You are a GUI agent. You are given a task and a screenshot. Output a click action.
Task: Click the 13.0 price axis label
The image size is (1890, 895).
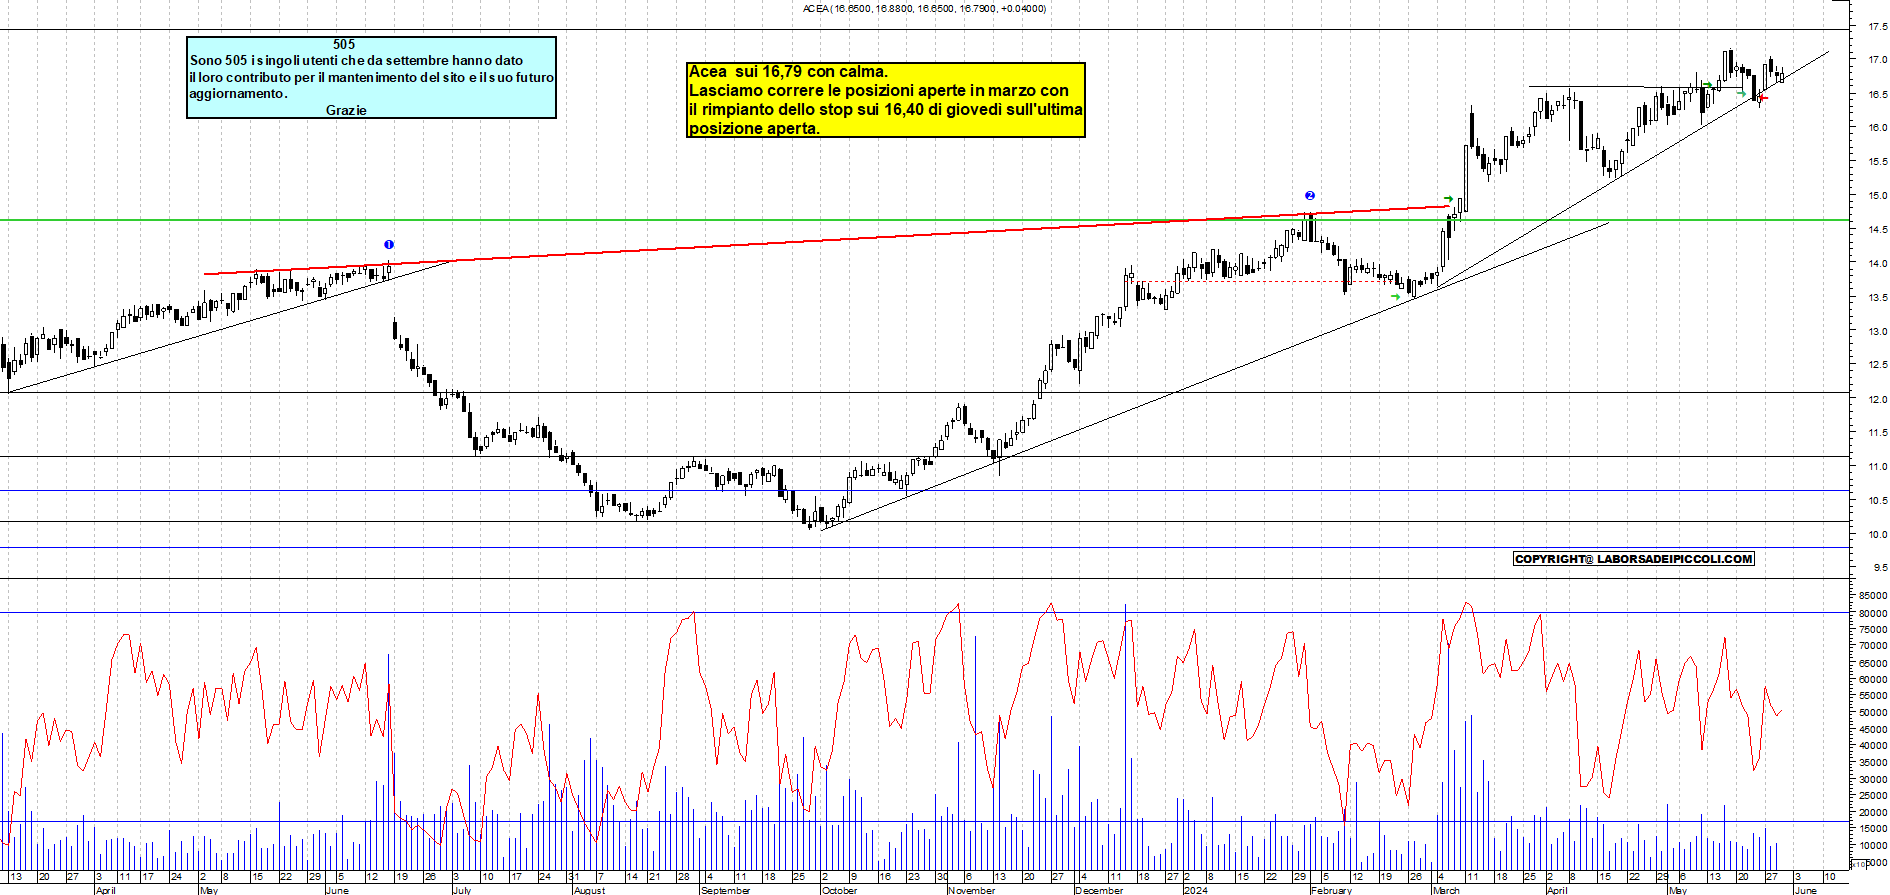point(1877,331)
